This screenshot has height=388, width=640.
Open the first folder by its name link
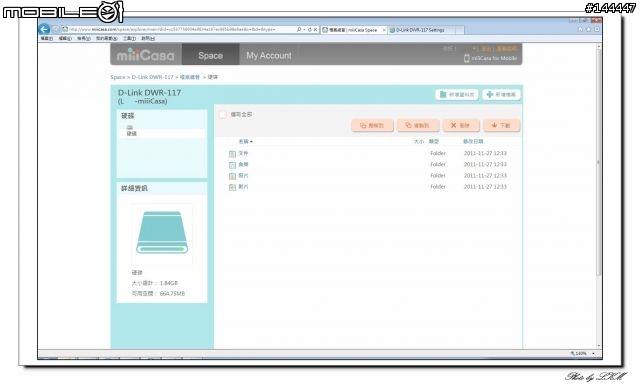click(x=243, y=153)
